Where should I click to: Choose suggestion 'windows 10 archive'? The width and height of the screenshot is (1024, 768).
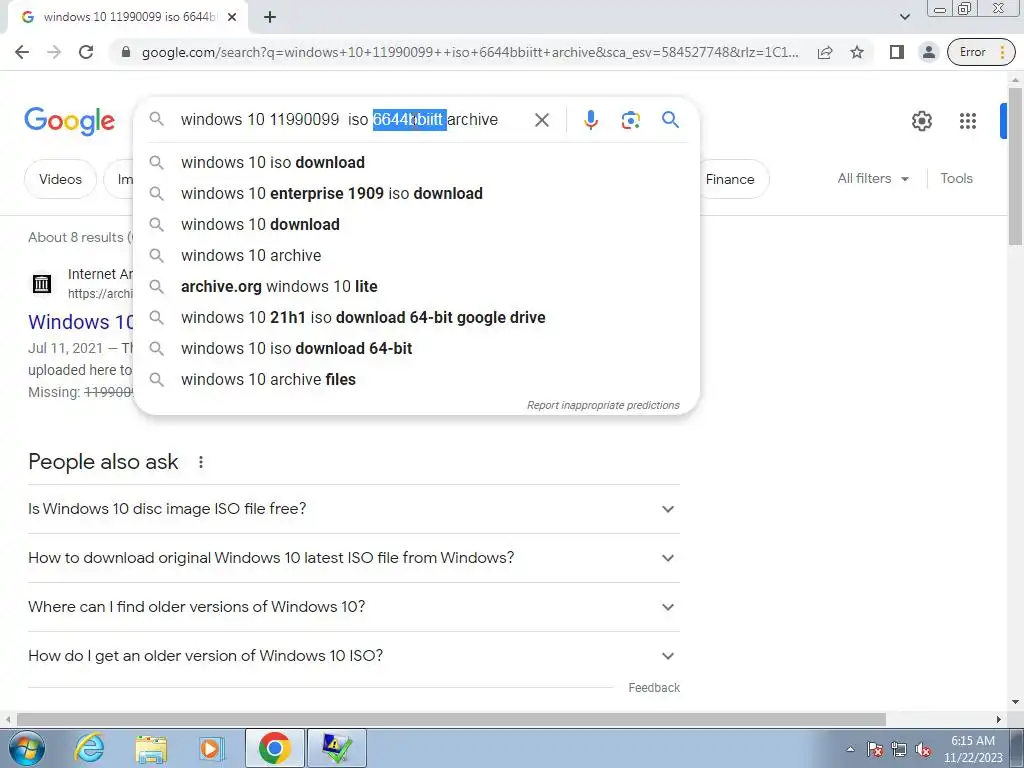pos(416,255)
